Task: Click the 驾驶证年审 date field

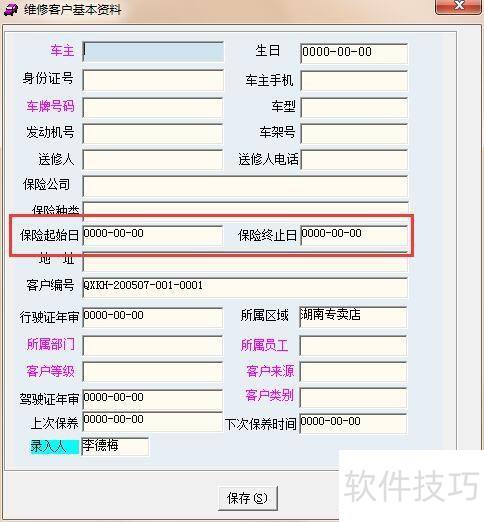Action: point(153,400)
